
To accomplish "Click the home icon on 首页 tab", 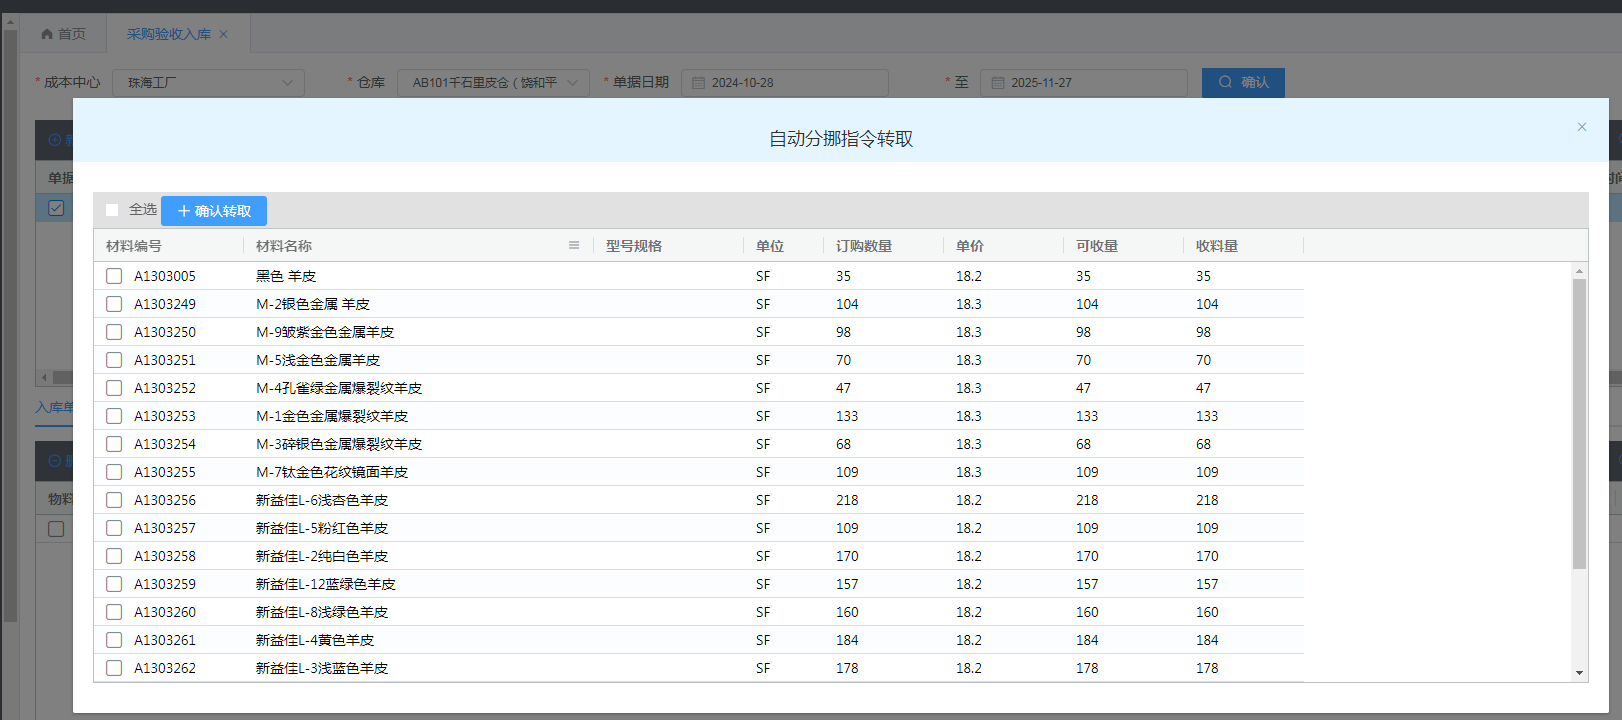I will coord(47,34).
